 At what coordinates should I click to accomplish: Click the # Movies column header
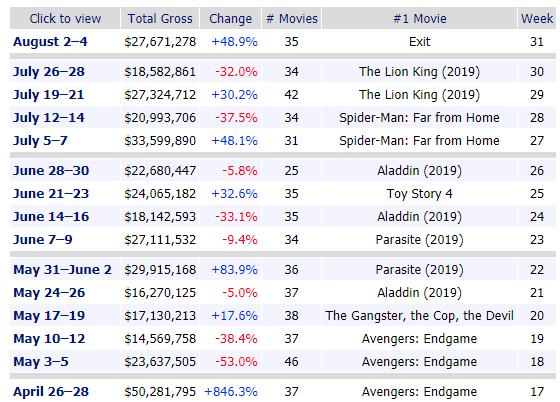(x=292, y=19)
